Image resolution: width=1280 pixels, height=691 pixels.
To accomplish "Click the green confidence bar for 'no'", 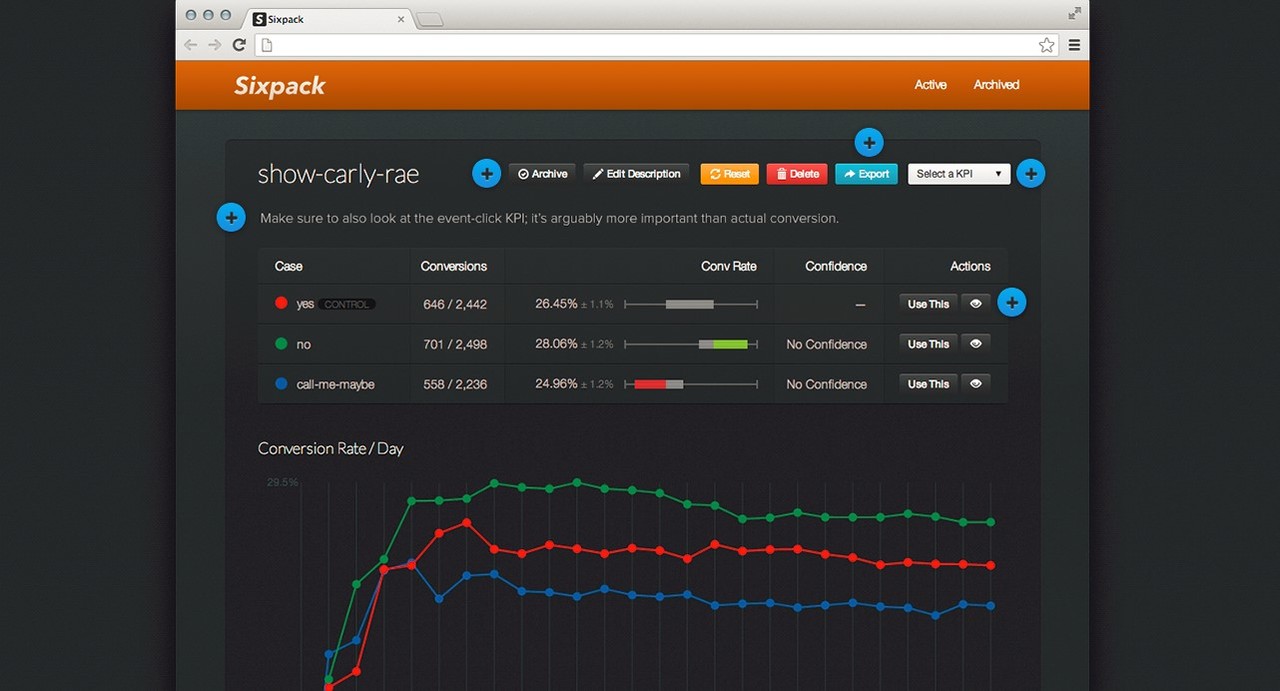I will pos(731,344).
